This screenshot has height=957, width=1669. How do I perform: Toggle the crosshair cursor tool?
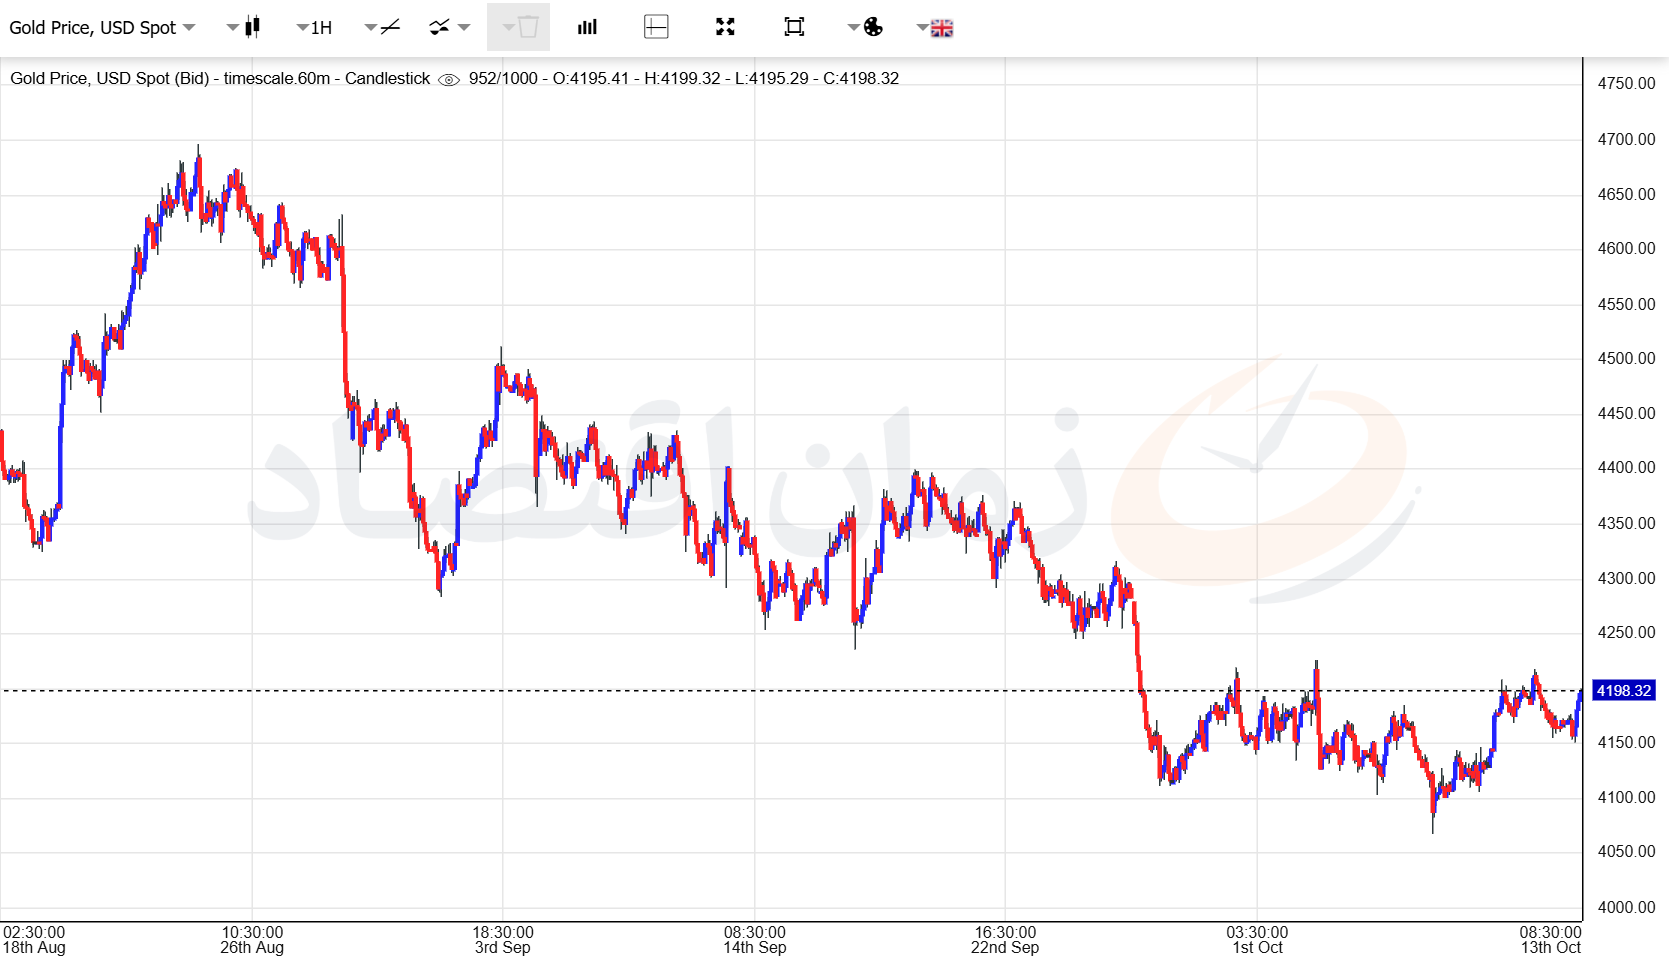coord(656,27)
